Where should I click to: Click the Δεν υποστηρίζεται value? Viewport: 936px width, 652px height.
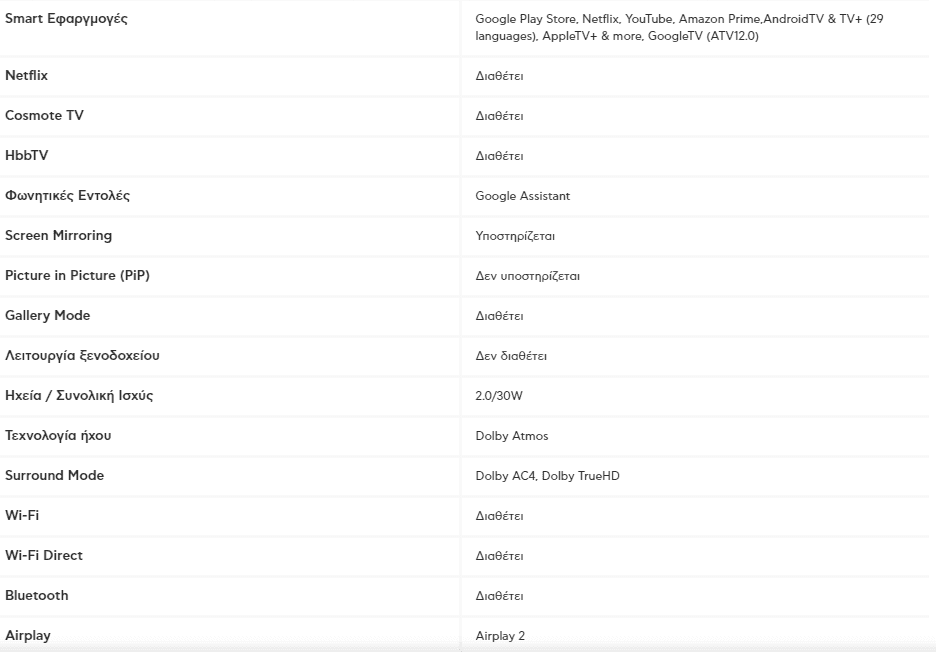pos(527,276)
